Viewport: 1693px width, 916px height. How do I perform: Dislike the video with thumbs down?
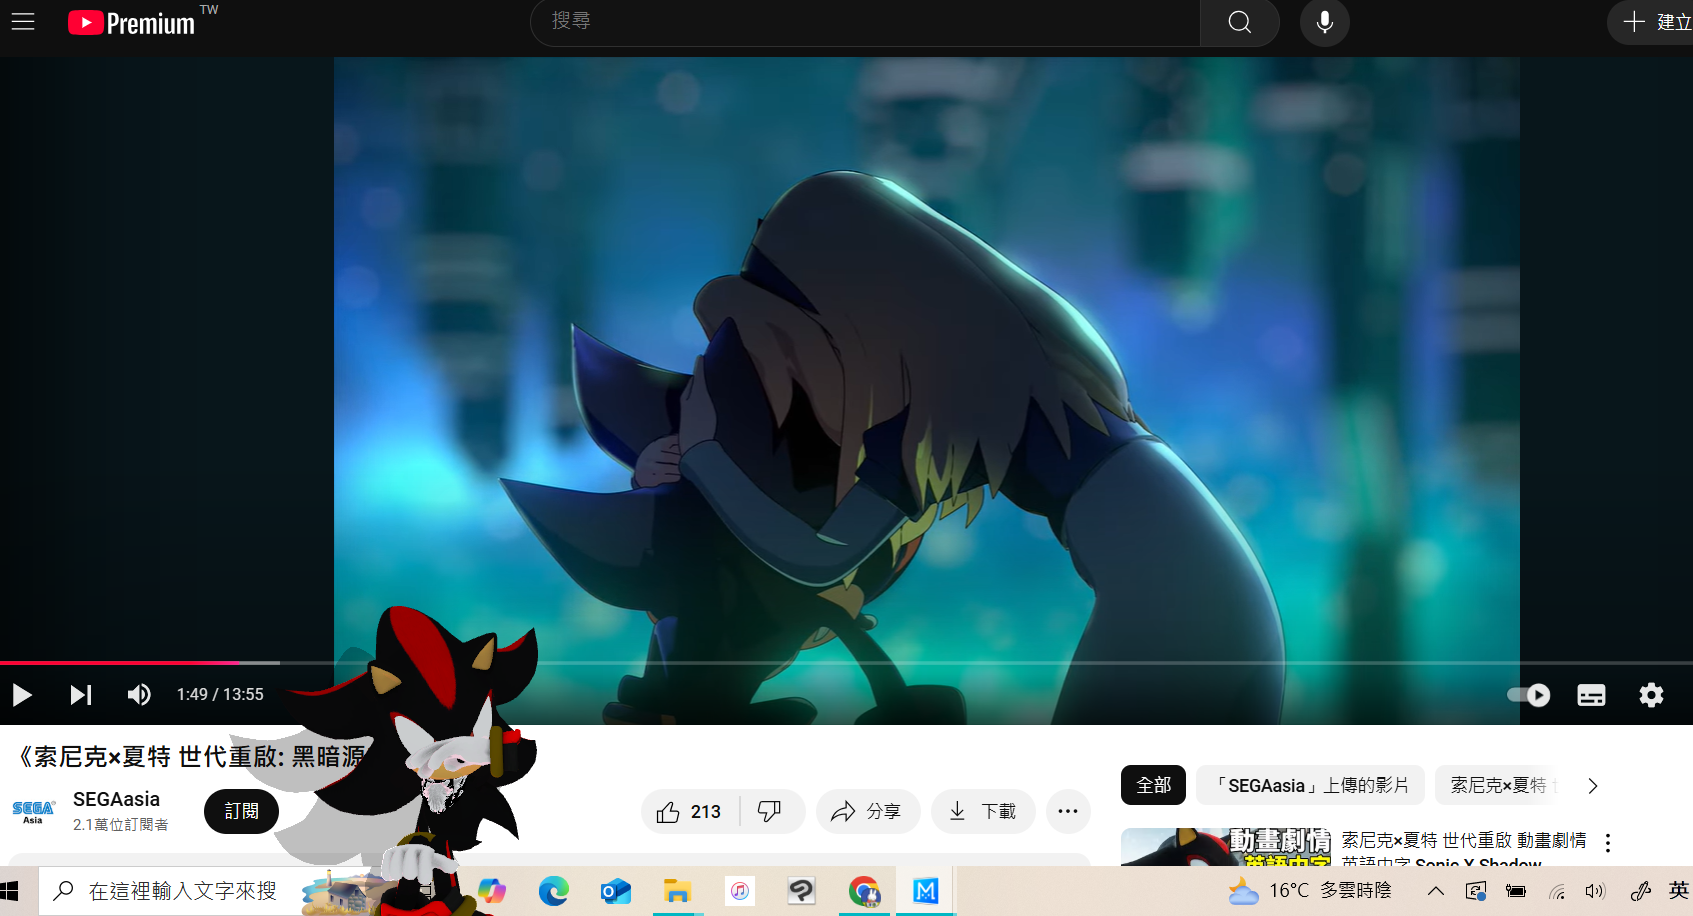[770, 811]
